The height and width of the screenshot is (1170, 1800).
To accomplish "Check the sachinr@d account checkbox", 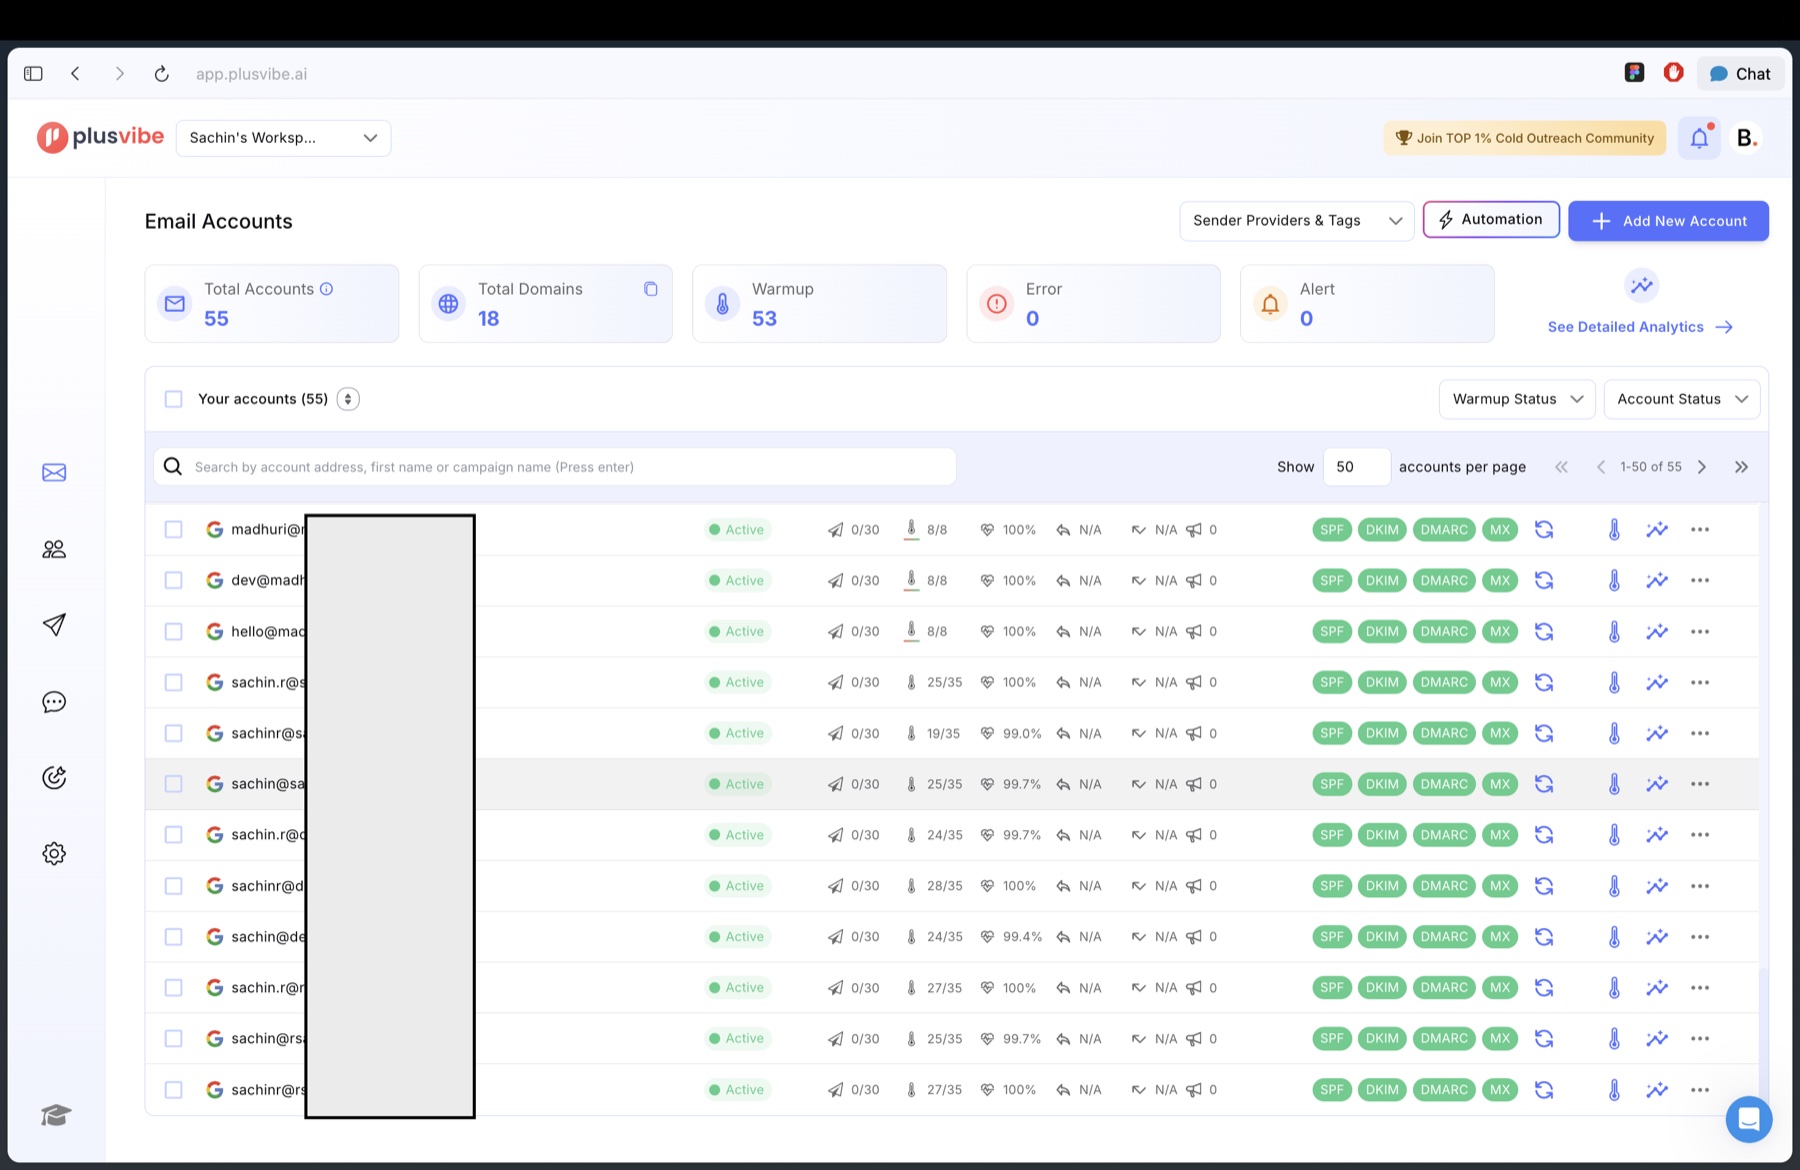I will (173, 886).
